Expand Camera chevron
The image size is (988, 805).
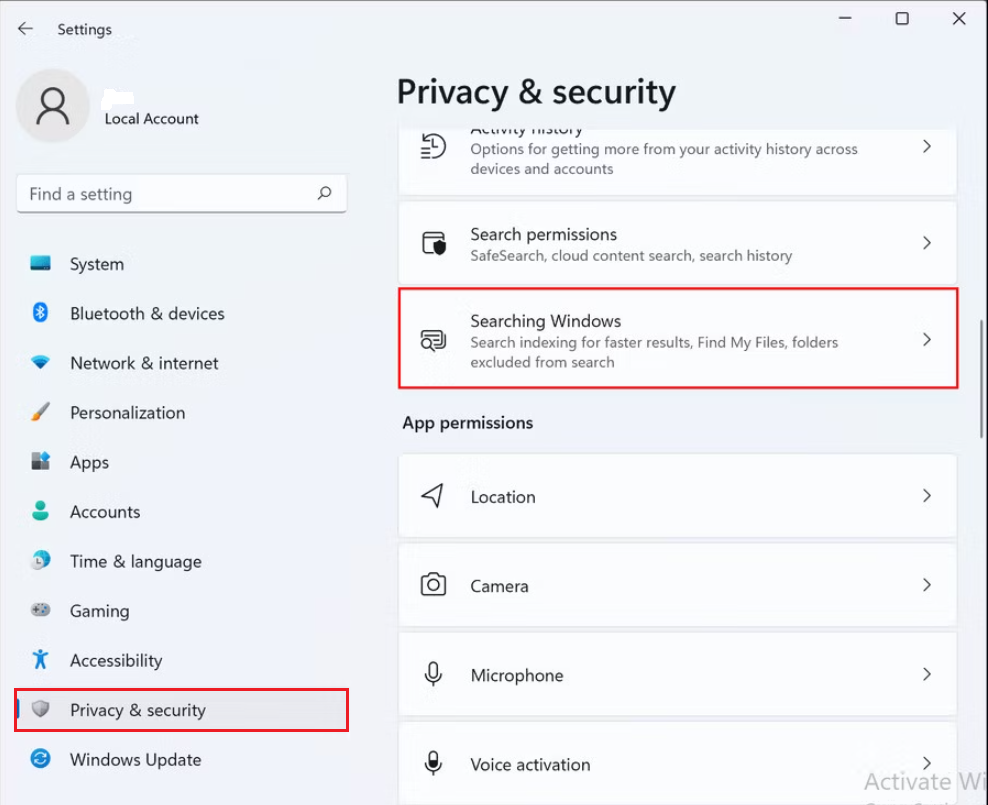click(x=926, y=585)
